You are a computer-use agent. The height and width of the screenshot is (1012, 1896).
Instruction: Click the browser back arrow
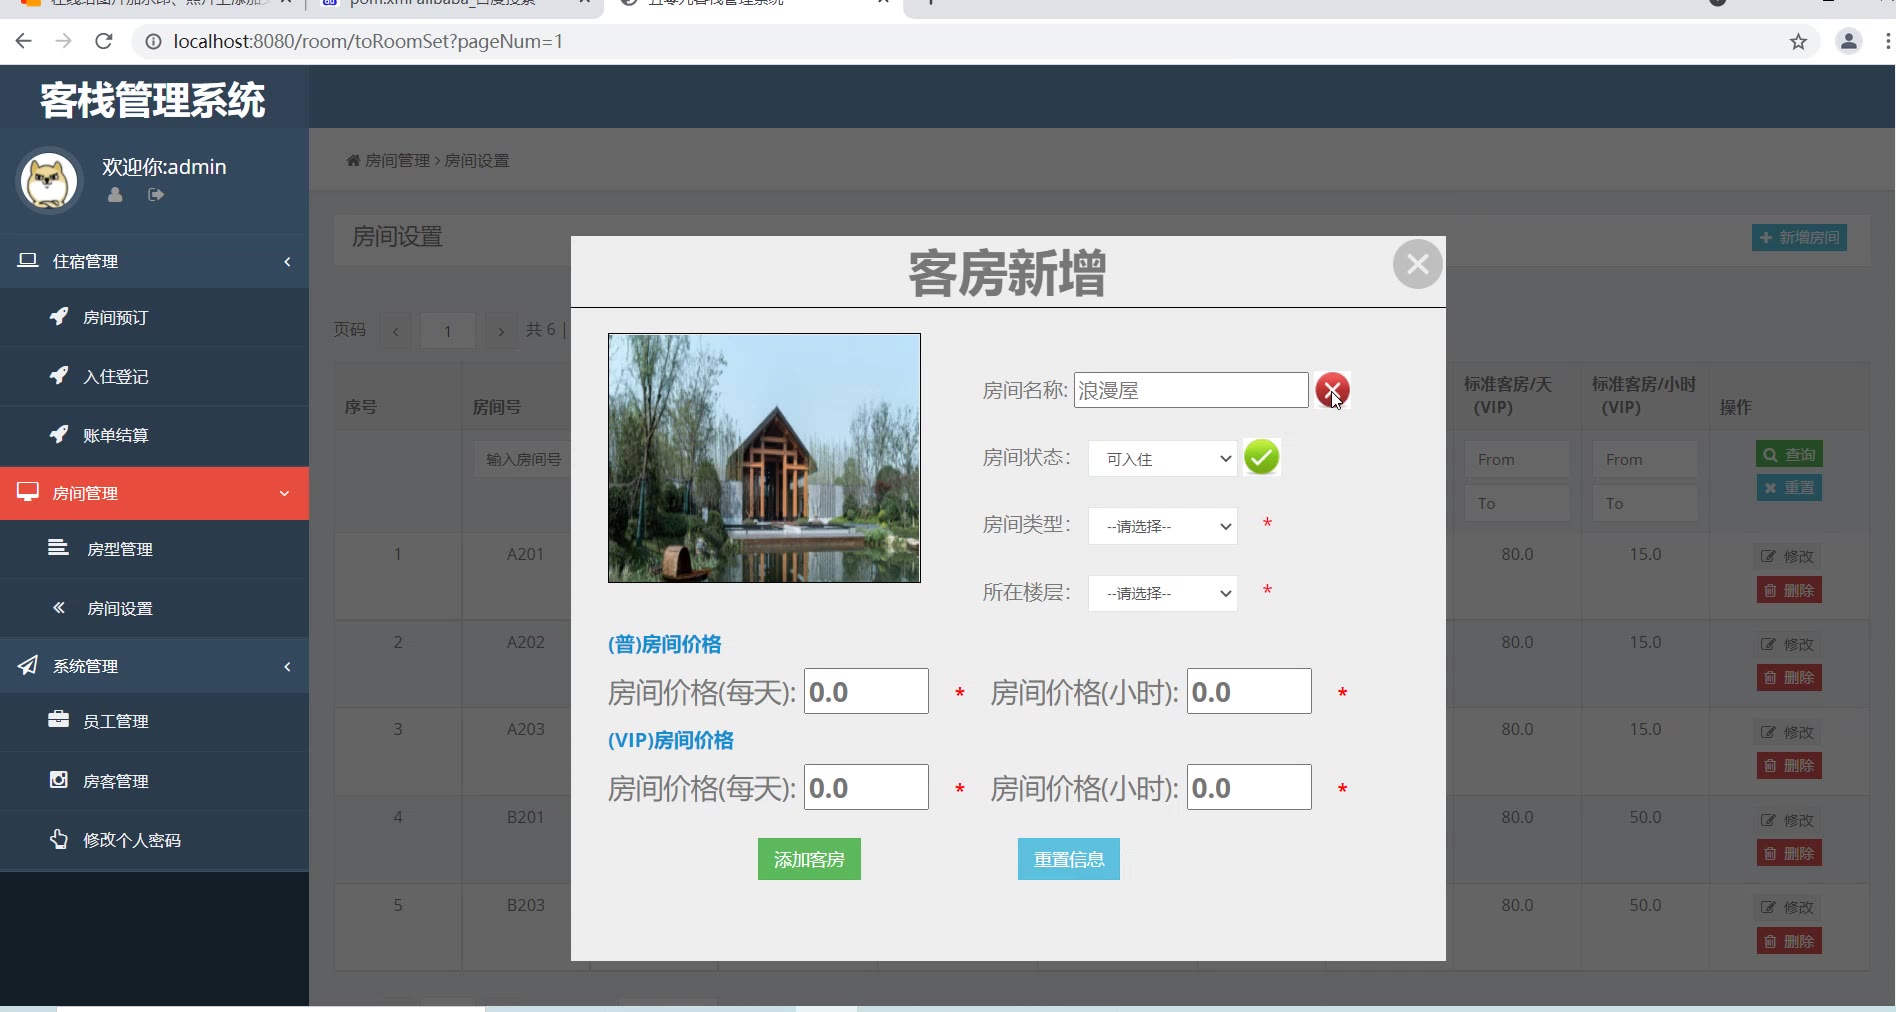click(x=24, y=41)
